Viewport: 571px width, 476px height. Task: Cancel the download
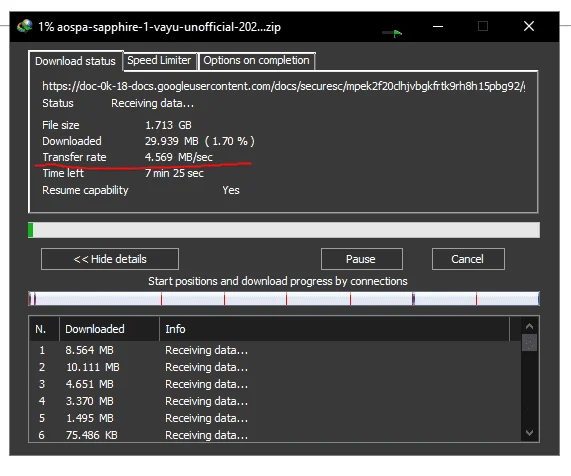point(468,259)
